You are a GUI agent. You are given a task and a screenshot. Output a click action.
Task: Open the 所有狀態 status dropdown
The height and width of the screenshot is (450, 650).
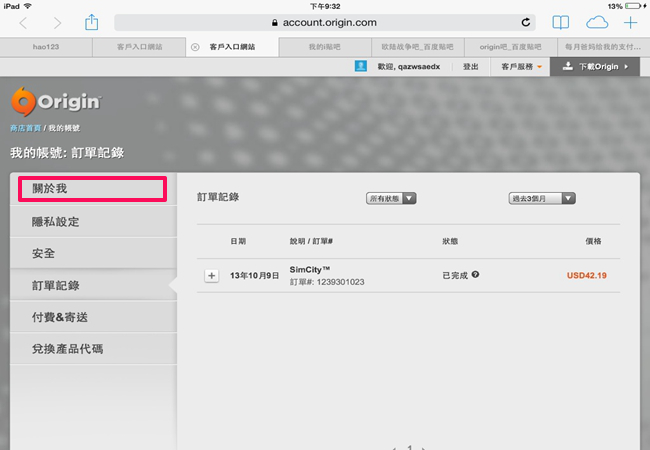(391, 198)
